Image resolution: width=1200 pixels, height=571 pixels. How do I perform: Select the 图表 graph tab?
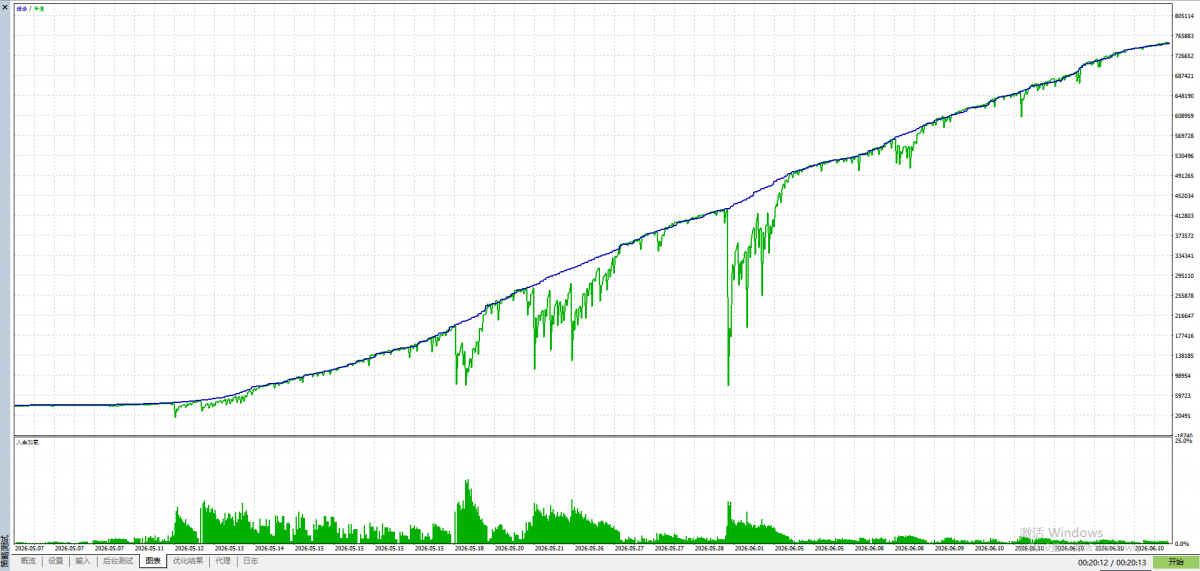click(x=153, y=561)
